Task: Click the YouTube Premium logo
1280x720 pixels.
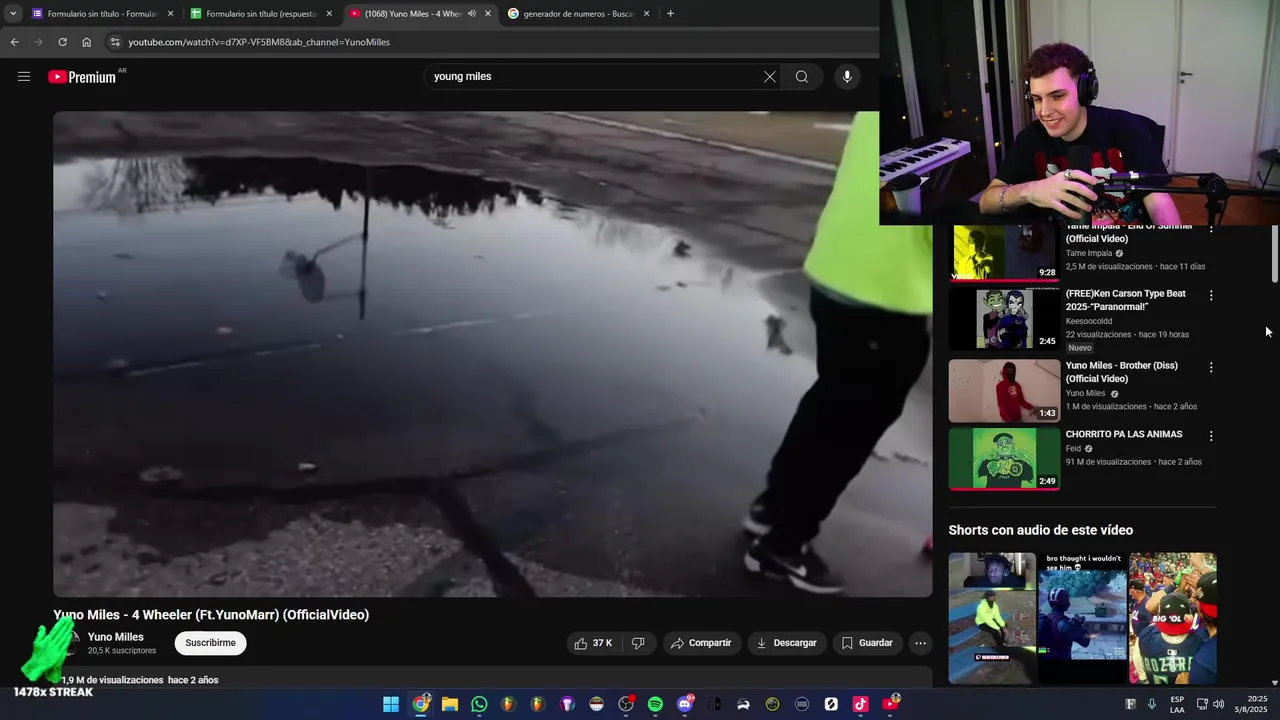Action: point(82,77)
